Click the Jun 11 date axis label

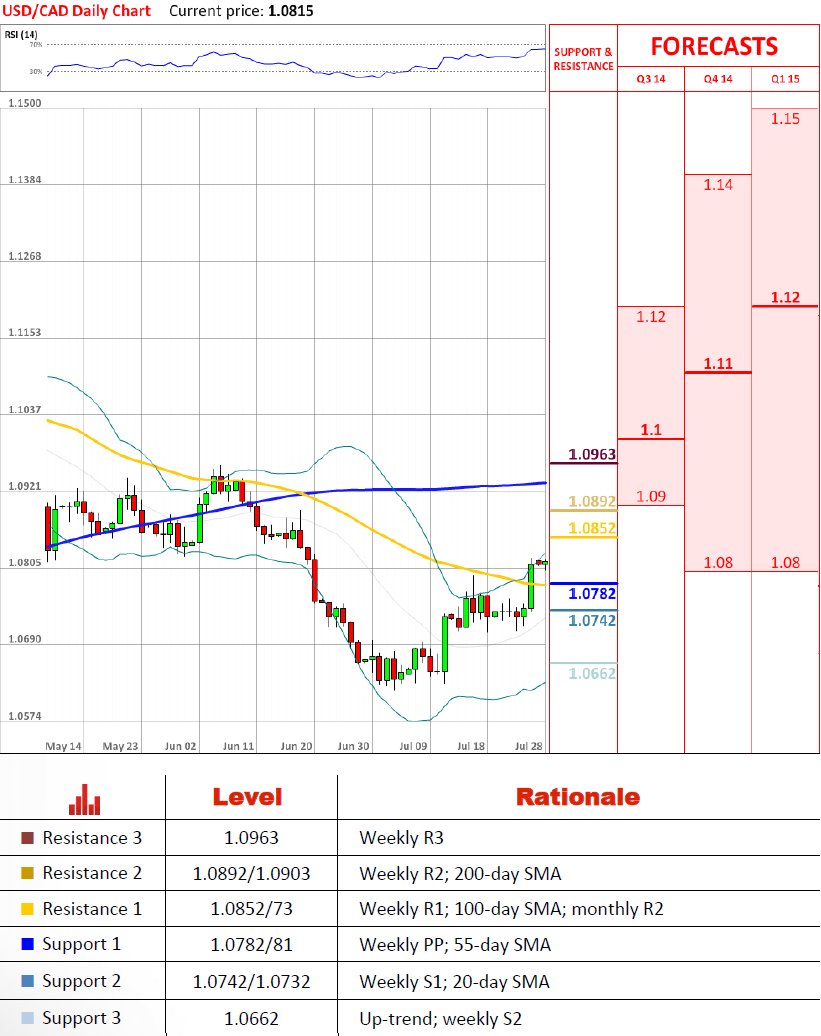tap(238, 746)
